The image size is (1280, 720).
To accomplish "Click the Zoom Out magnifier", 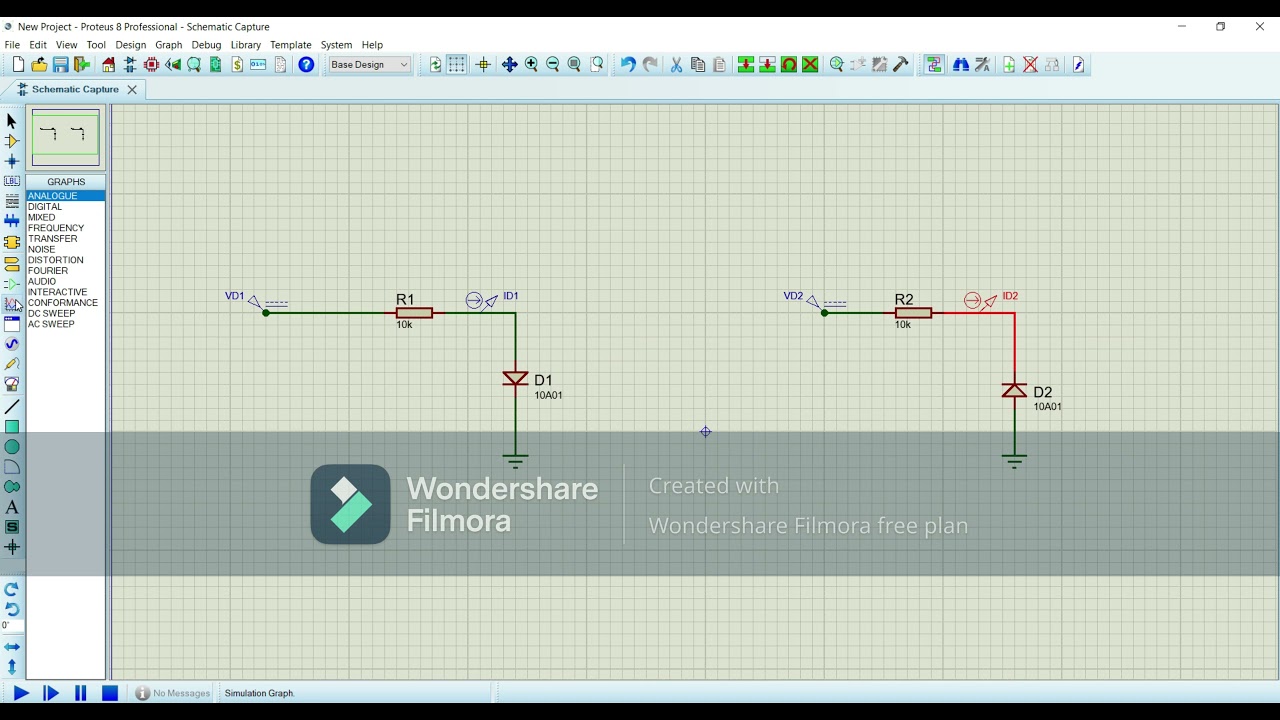I will (553, 65).
